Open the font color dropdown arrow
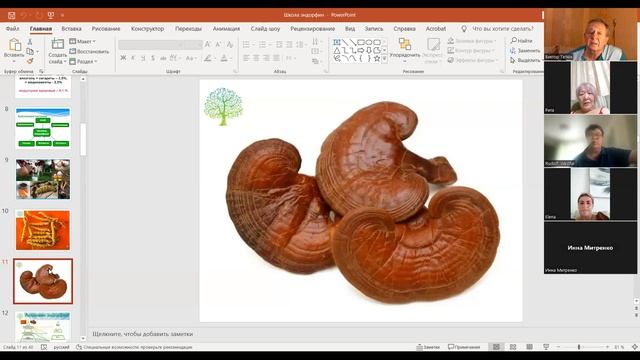Viewport: 640px width, 360px height. (x=230, y=58)
